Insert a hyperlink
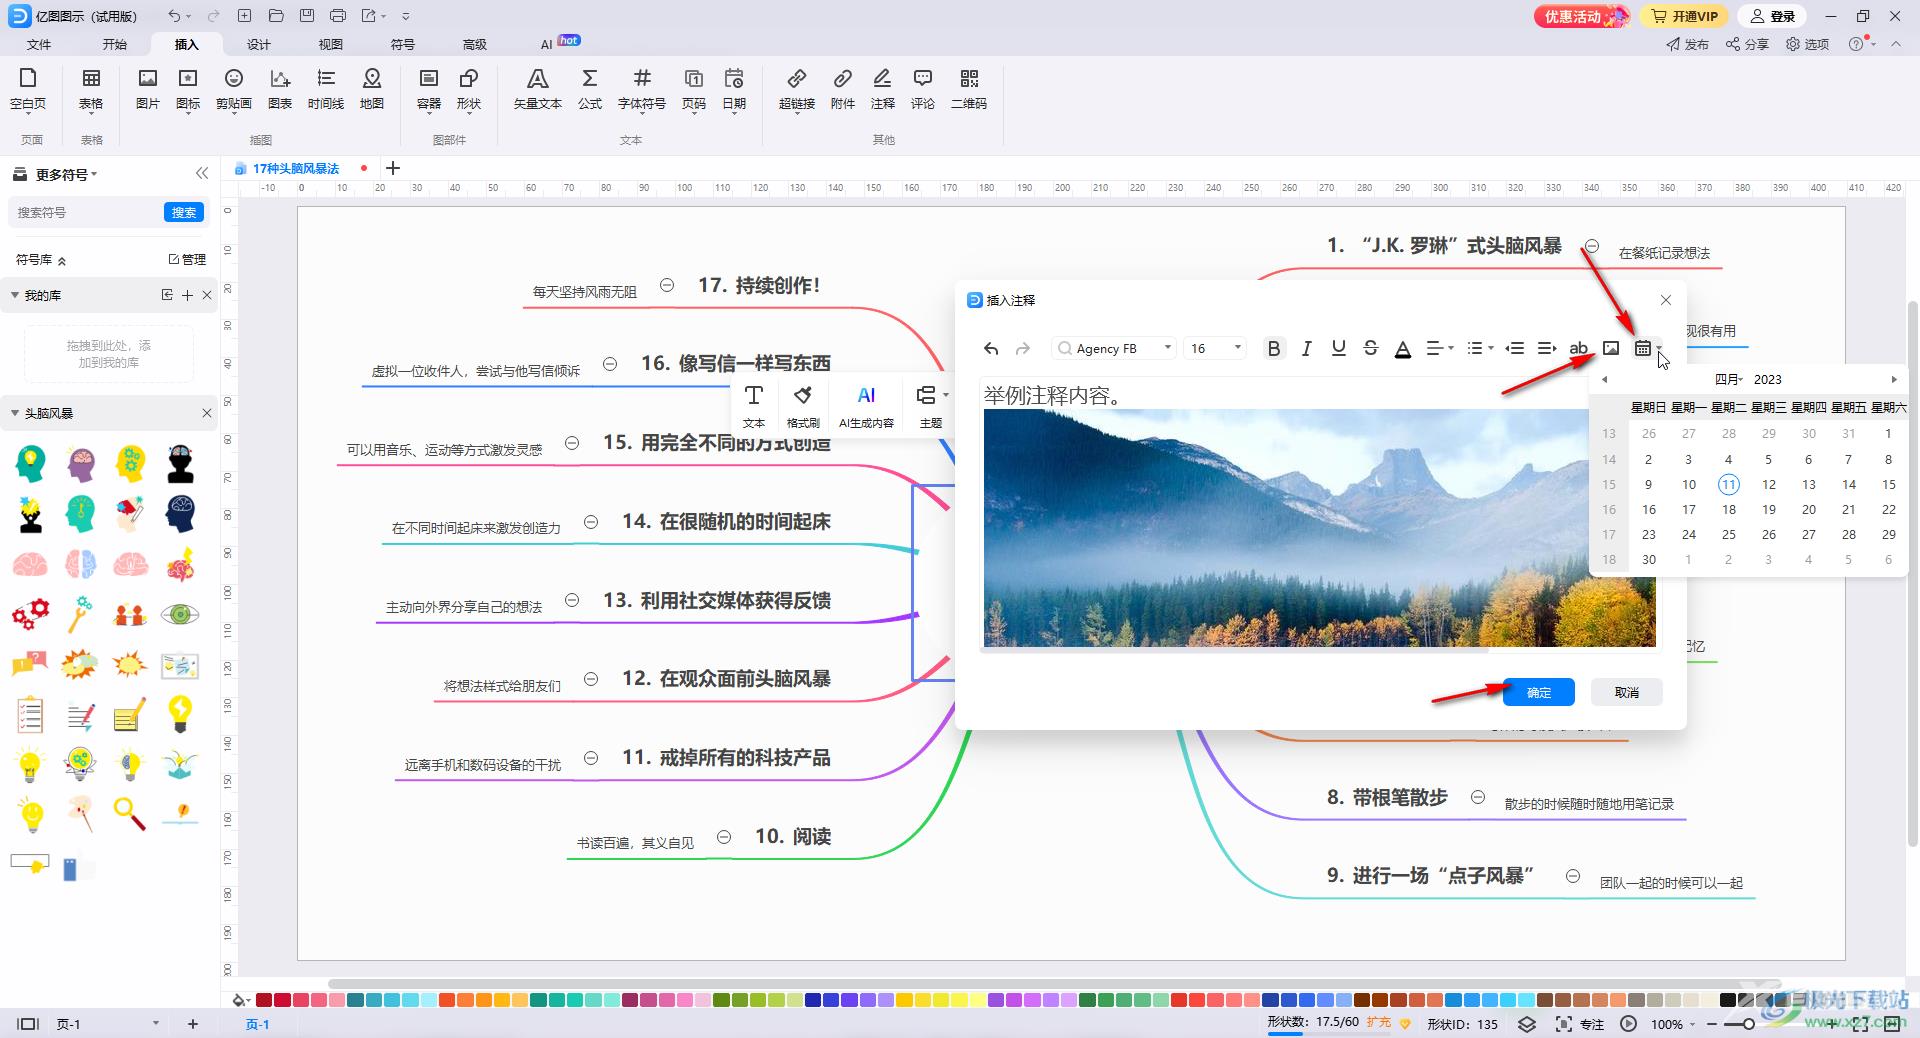The width and height of the screenshot is (1920, 1038). (x=797, y=88)
